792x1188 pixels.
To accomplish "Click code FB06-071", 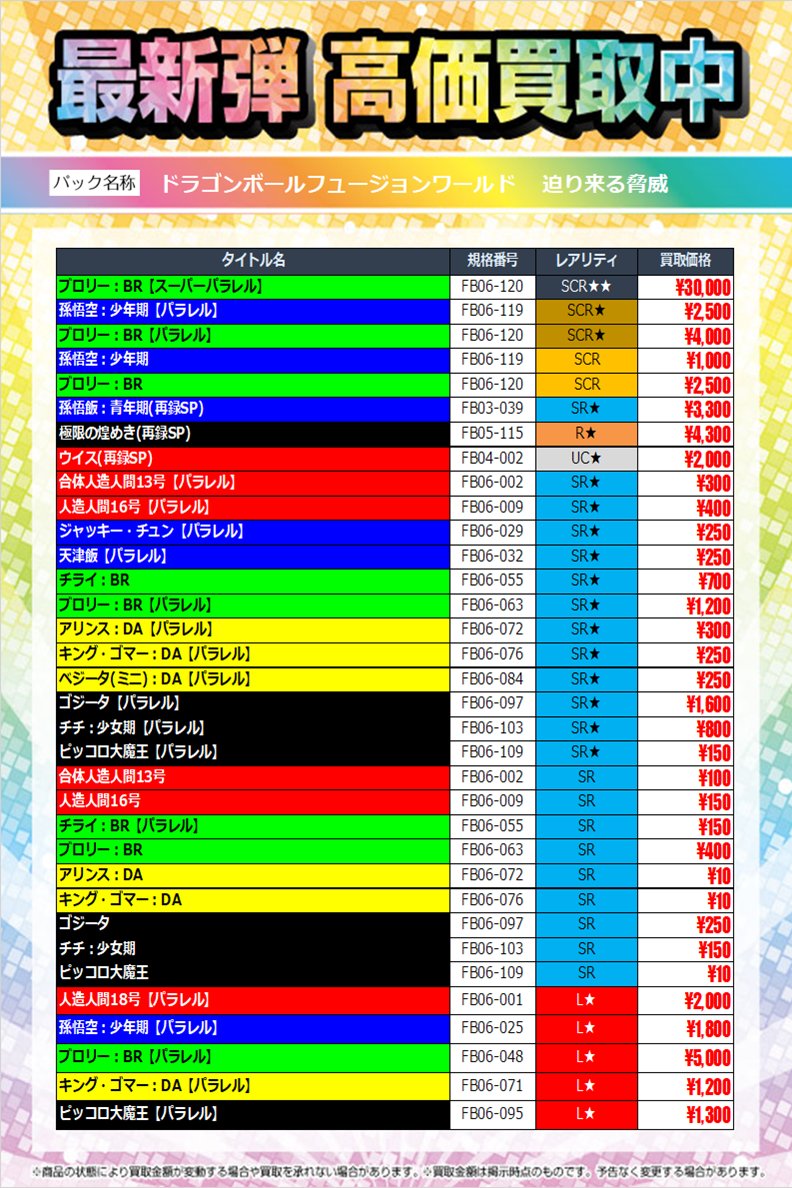I will point(493,1086).
